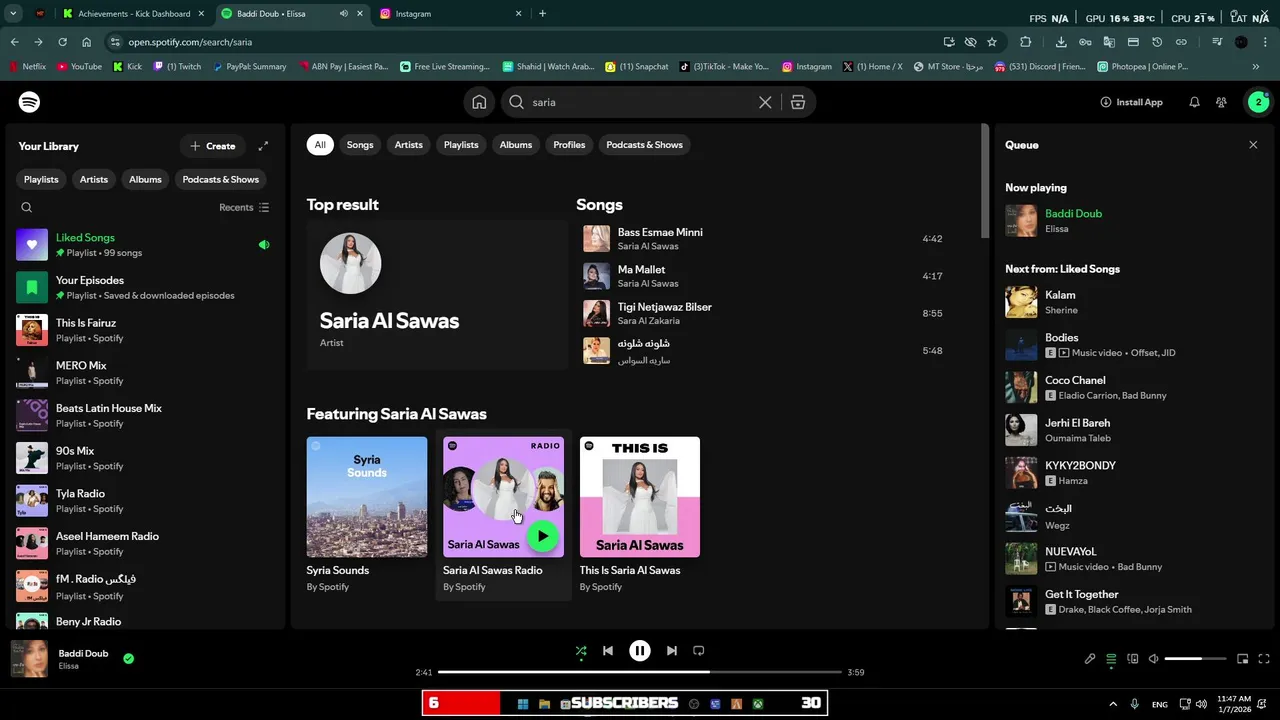Open browser downloads icon

(1061, 42)
